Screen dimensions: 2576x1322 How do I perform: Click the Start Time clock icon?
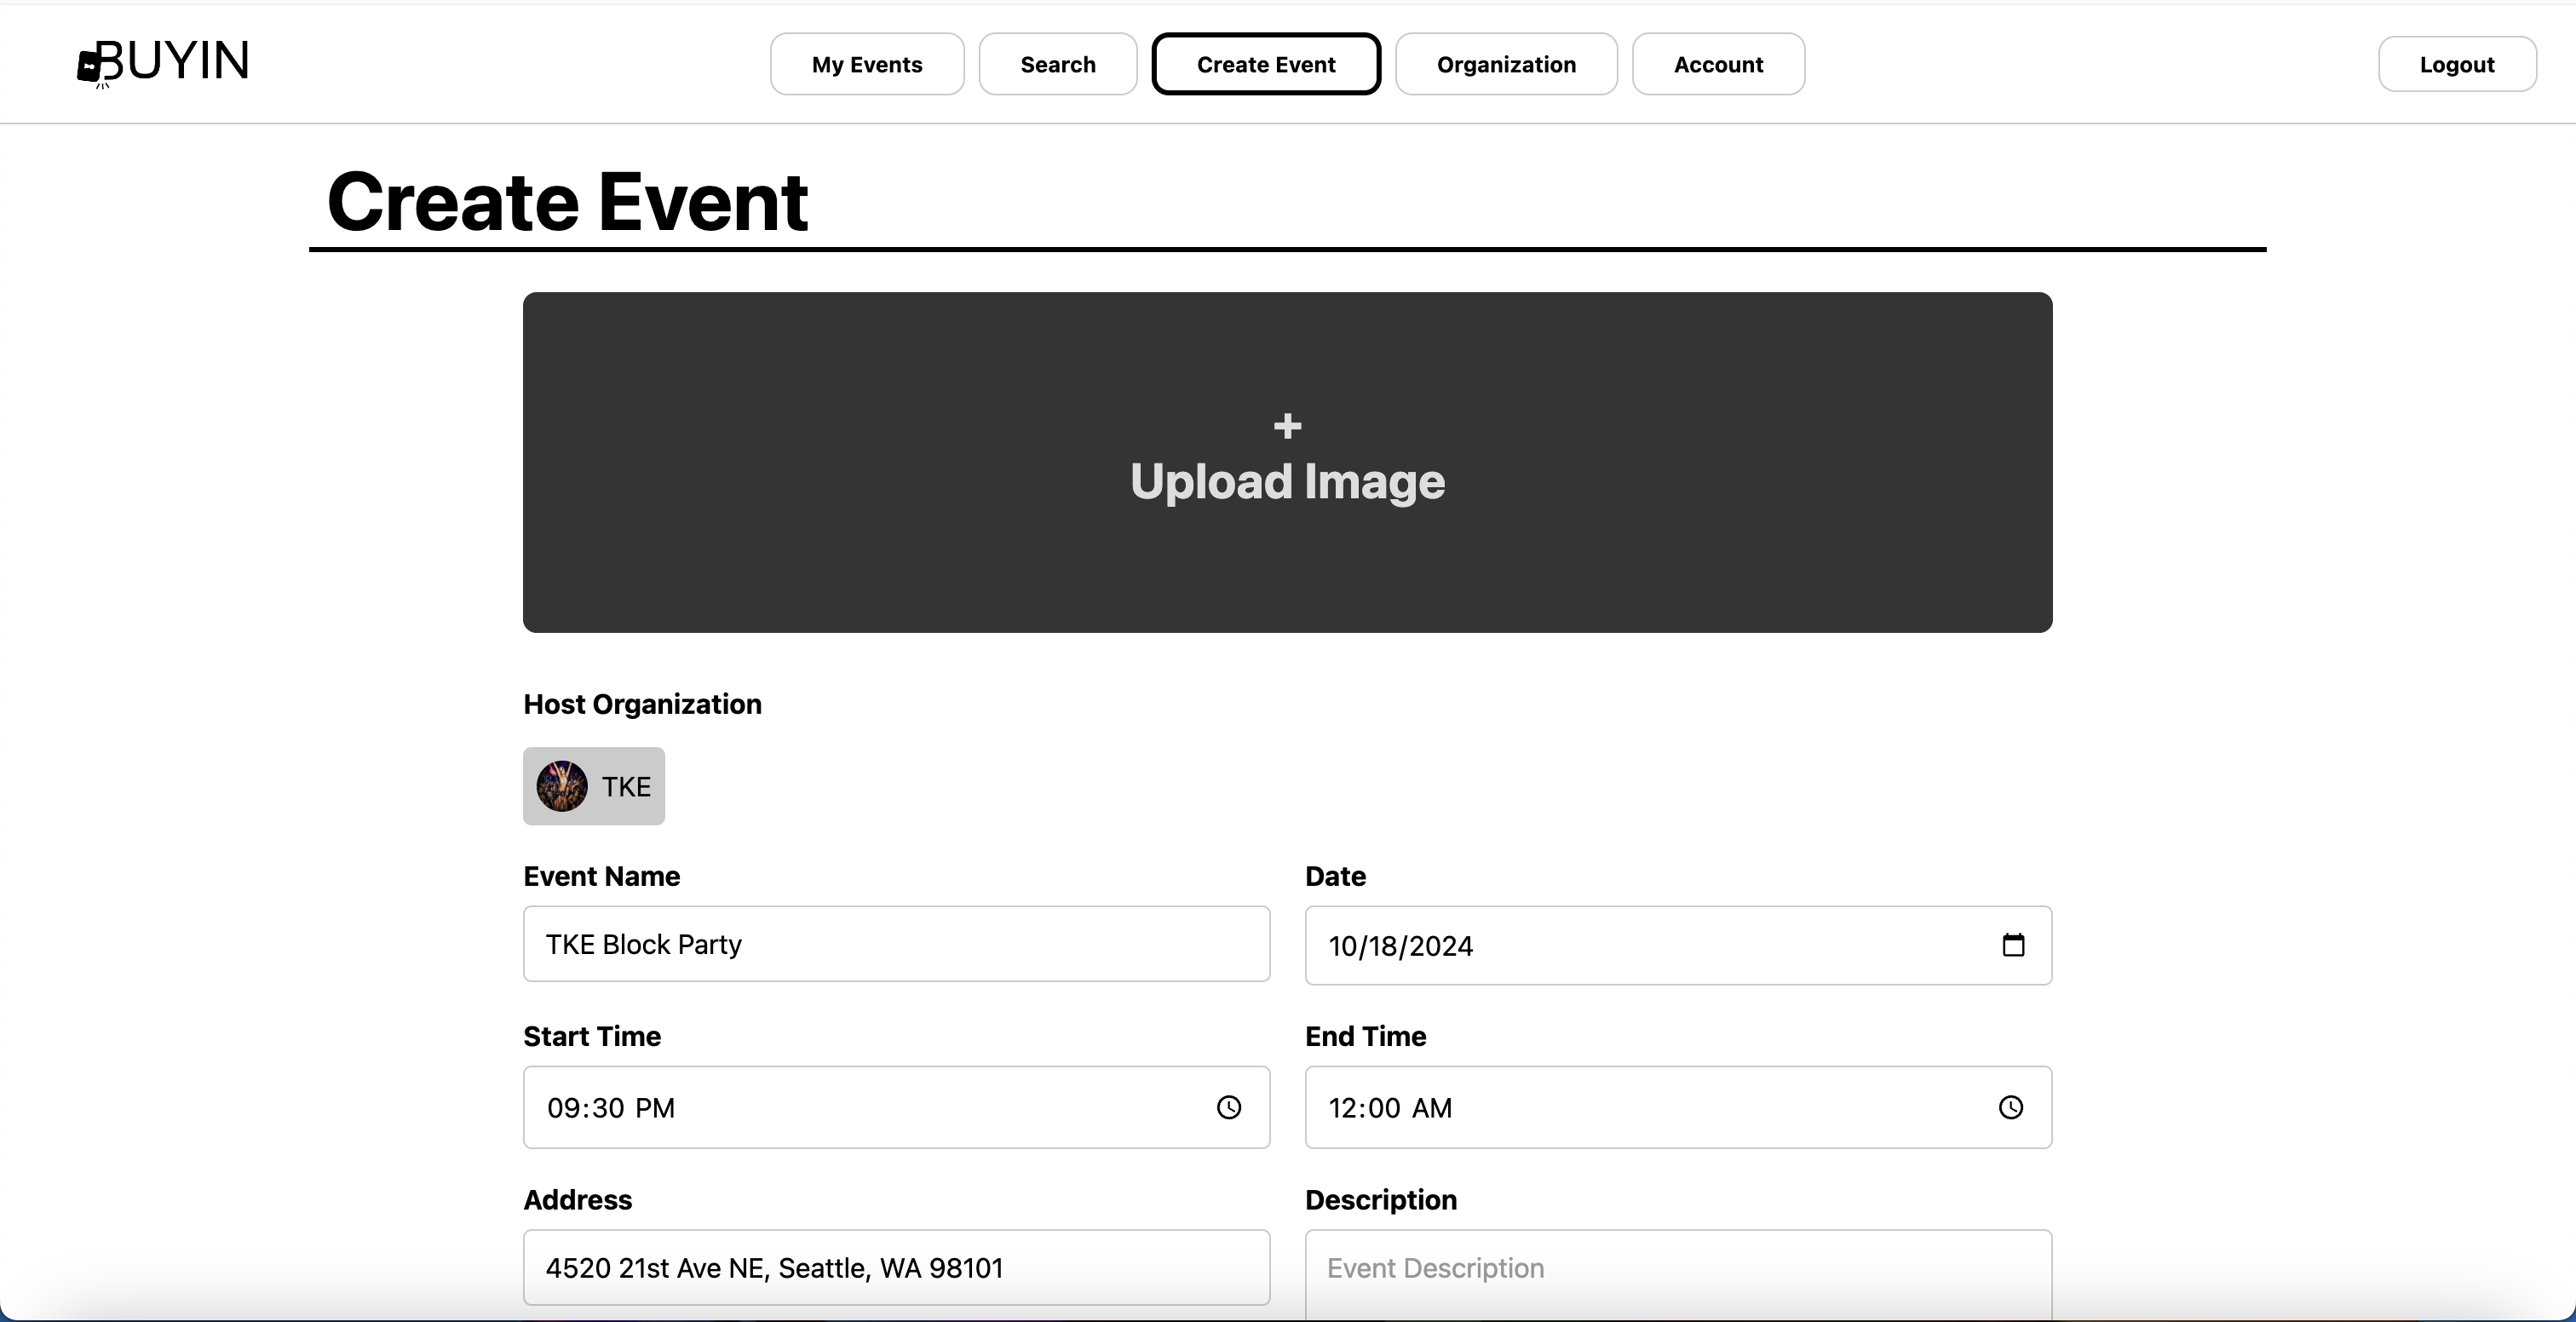point(1228,1107)
